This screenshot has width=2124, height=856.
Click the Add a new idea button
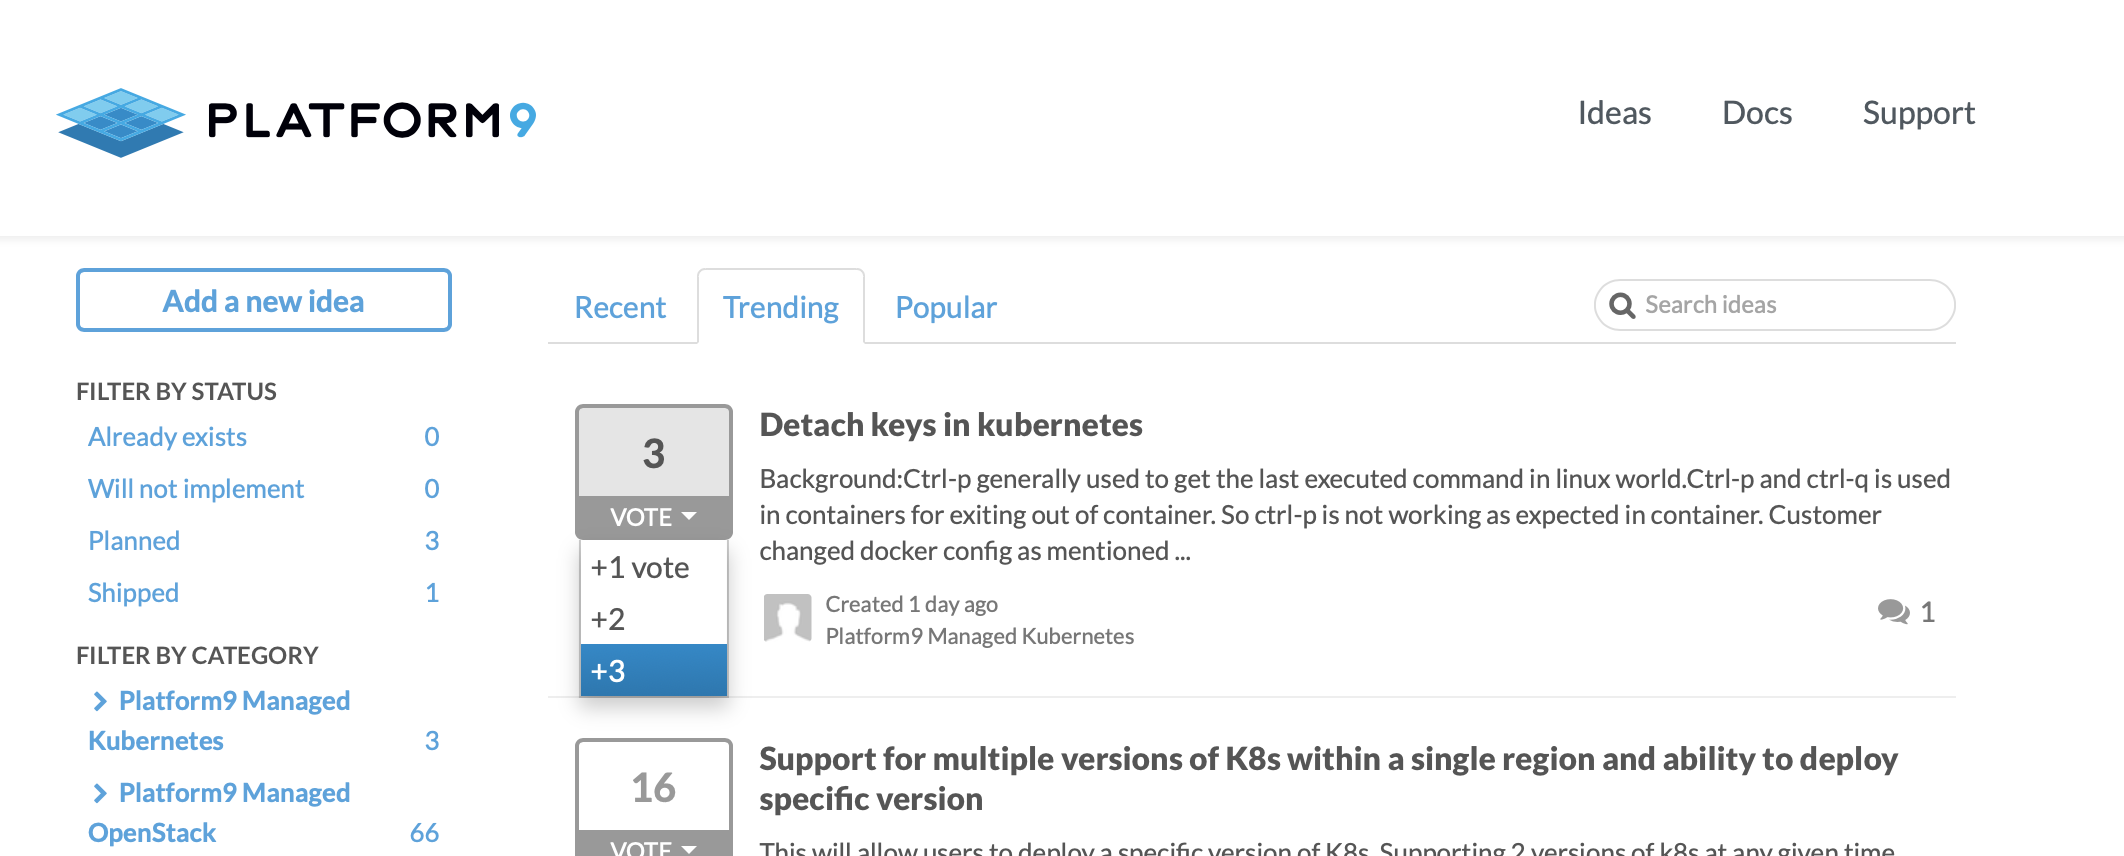click(x=264, y=301)
